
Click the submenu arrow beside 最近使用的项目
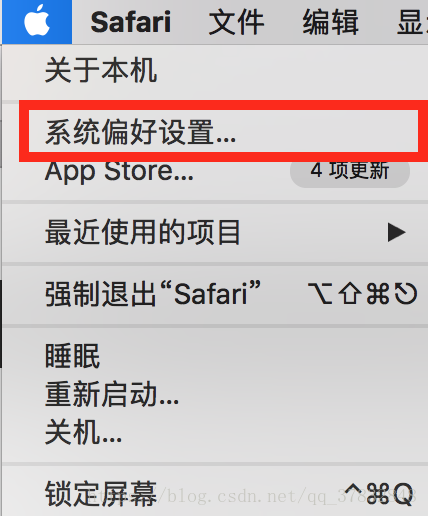click(396, 232)
